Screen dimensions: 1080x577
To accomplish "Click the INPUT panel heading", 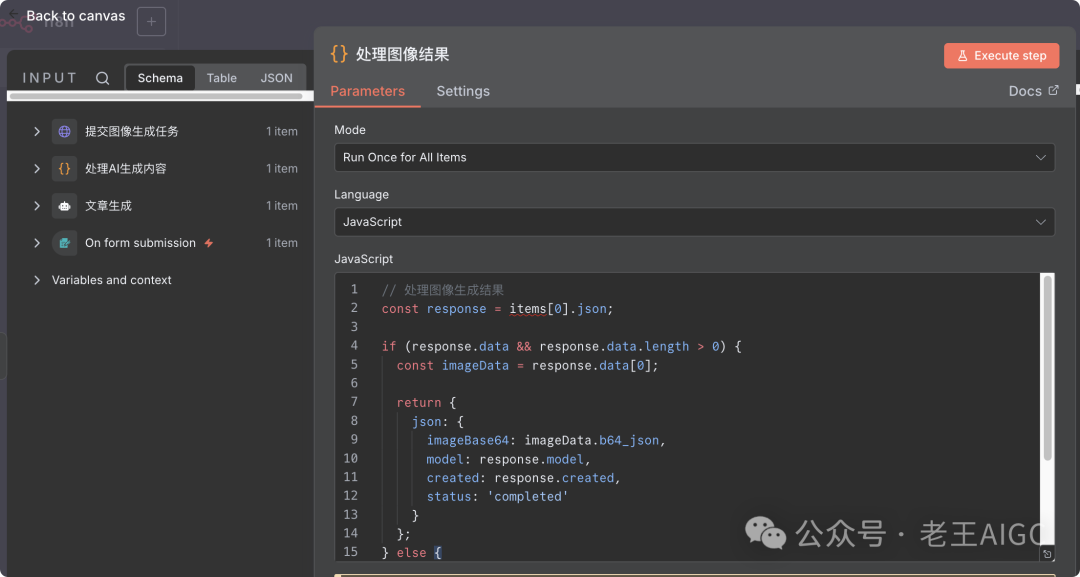I will click(50, 78).
